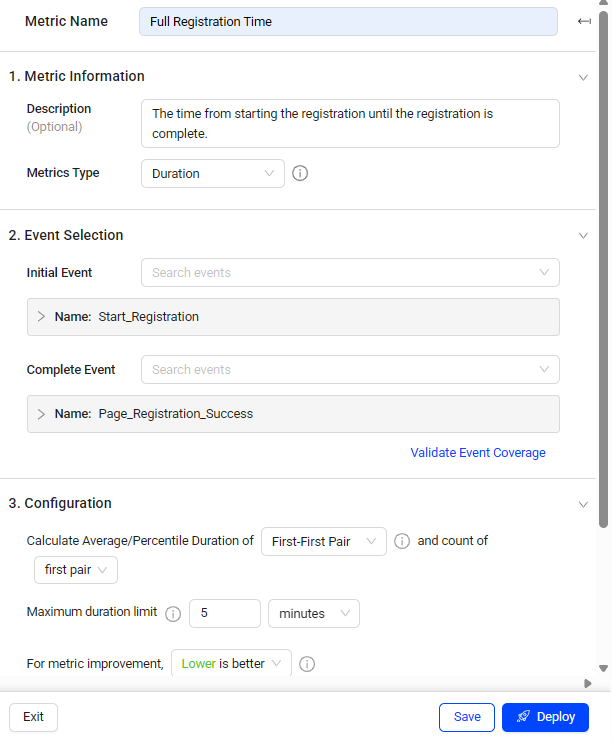Click info icon next to Metrics Type

pyautogui.click(x=300, y=174)
